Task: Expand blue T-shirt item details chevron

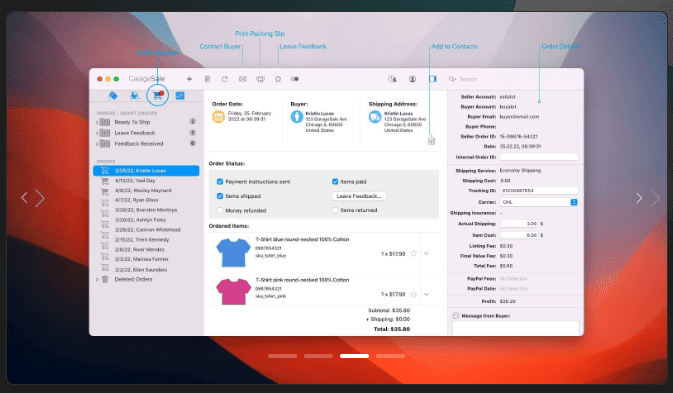Action: click(x=426, y=254)
